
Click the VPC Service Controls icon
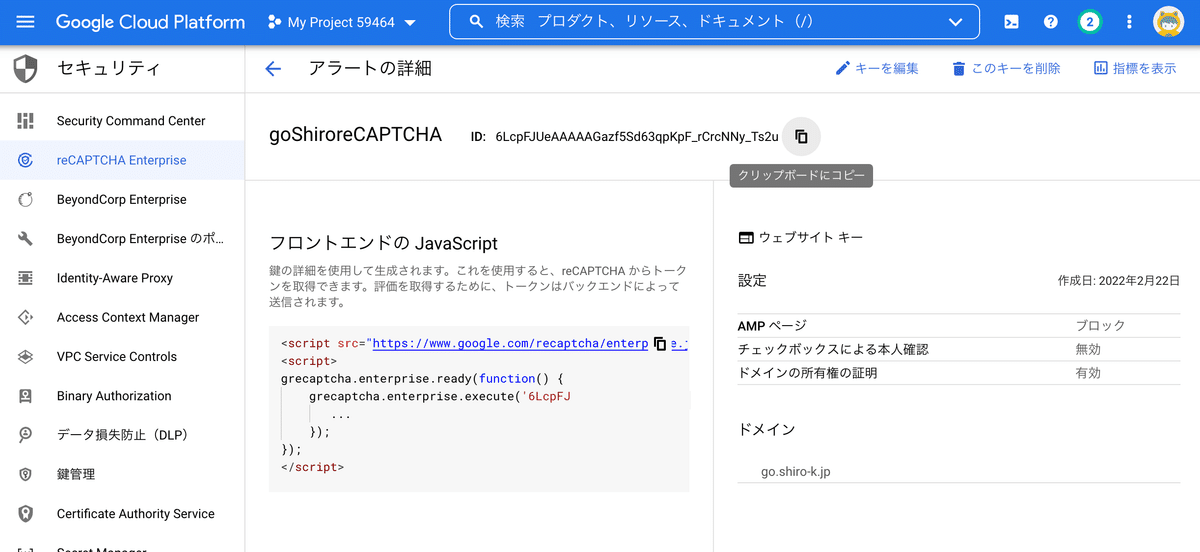click(26, 356)
